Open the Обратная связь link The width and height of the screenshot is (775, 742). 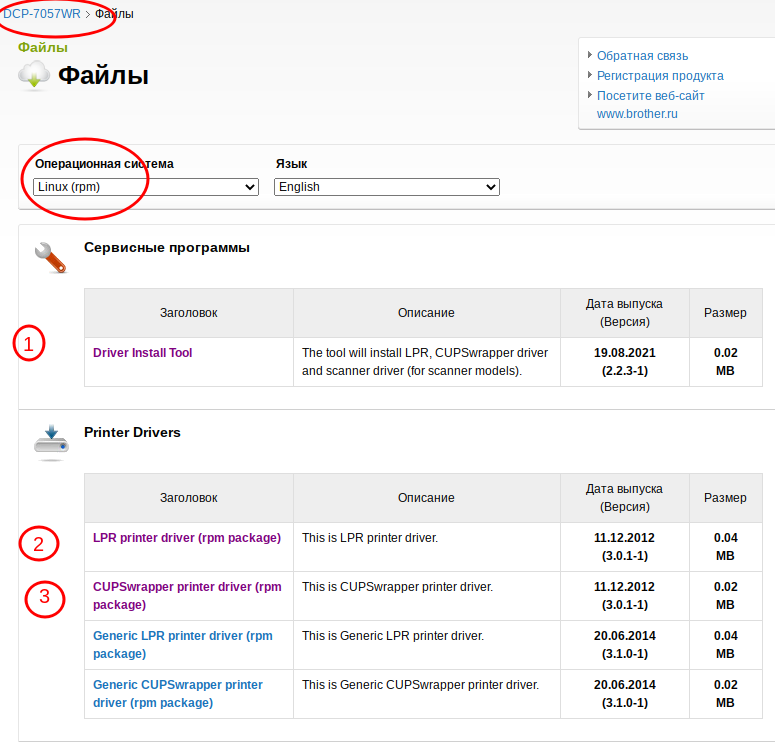tap(642, 56)
